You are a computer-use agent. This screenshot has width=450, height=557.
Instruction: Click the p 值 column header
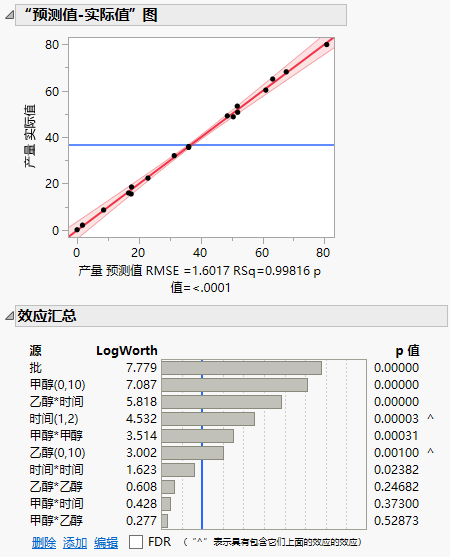[407, 351]
